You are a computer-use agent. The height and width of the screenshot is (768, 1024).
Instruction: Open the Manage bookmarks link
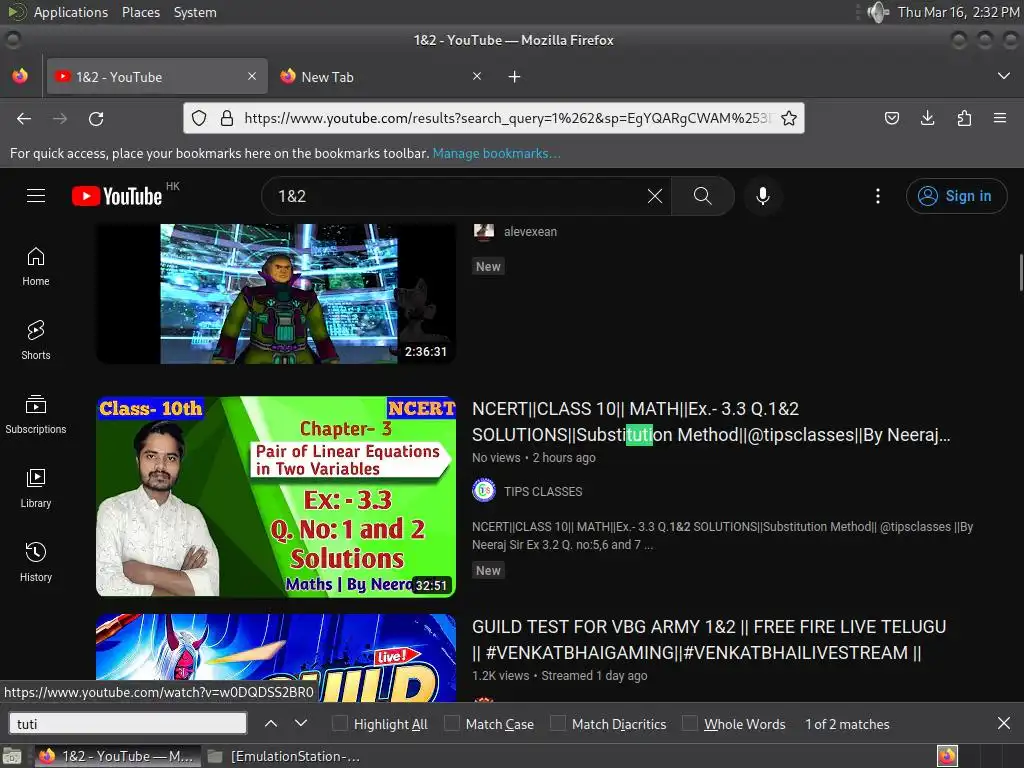click(x=496, y=153)
